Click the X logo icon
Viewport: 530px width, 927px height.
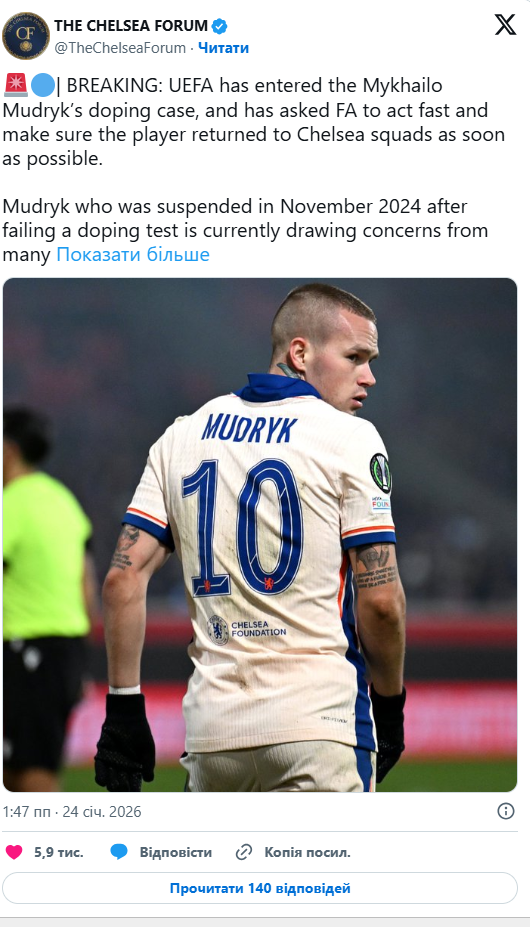click(x=505, y=25)
